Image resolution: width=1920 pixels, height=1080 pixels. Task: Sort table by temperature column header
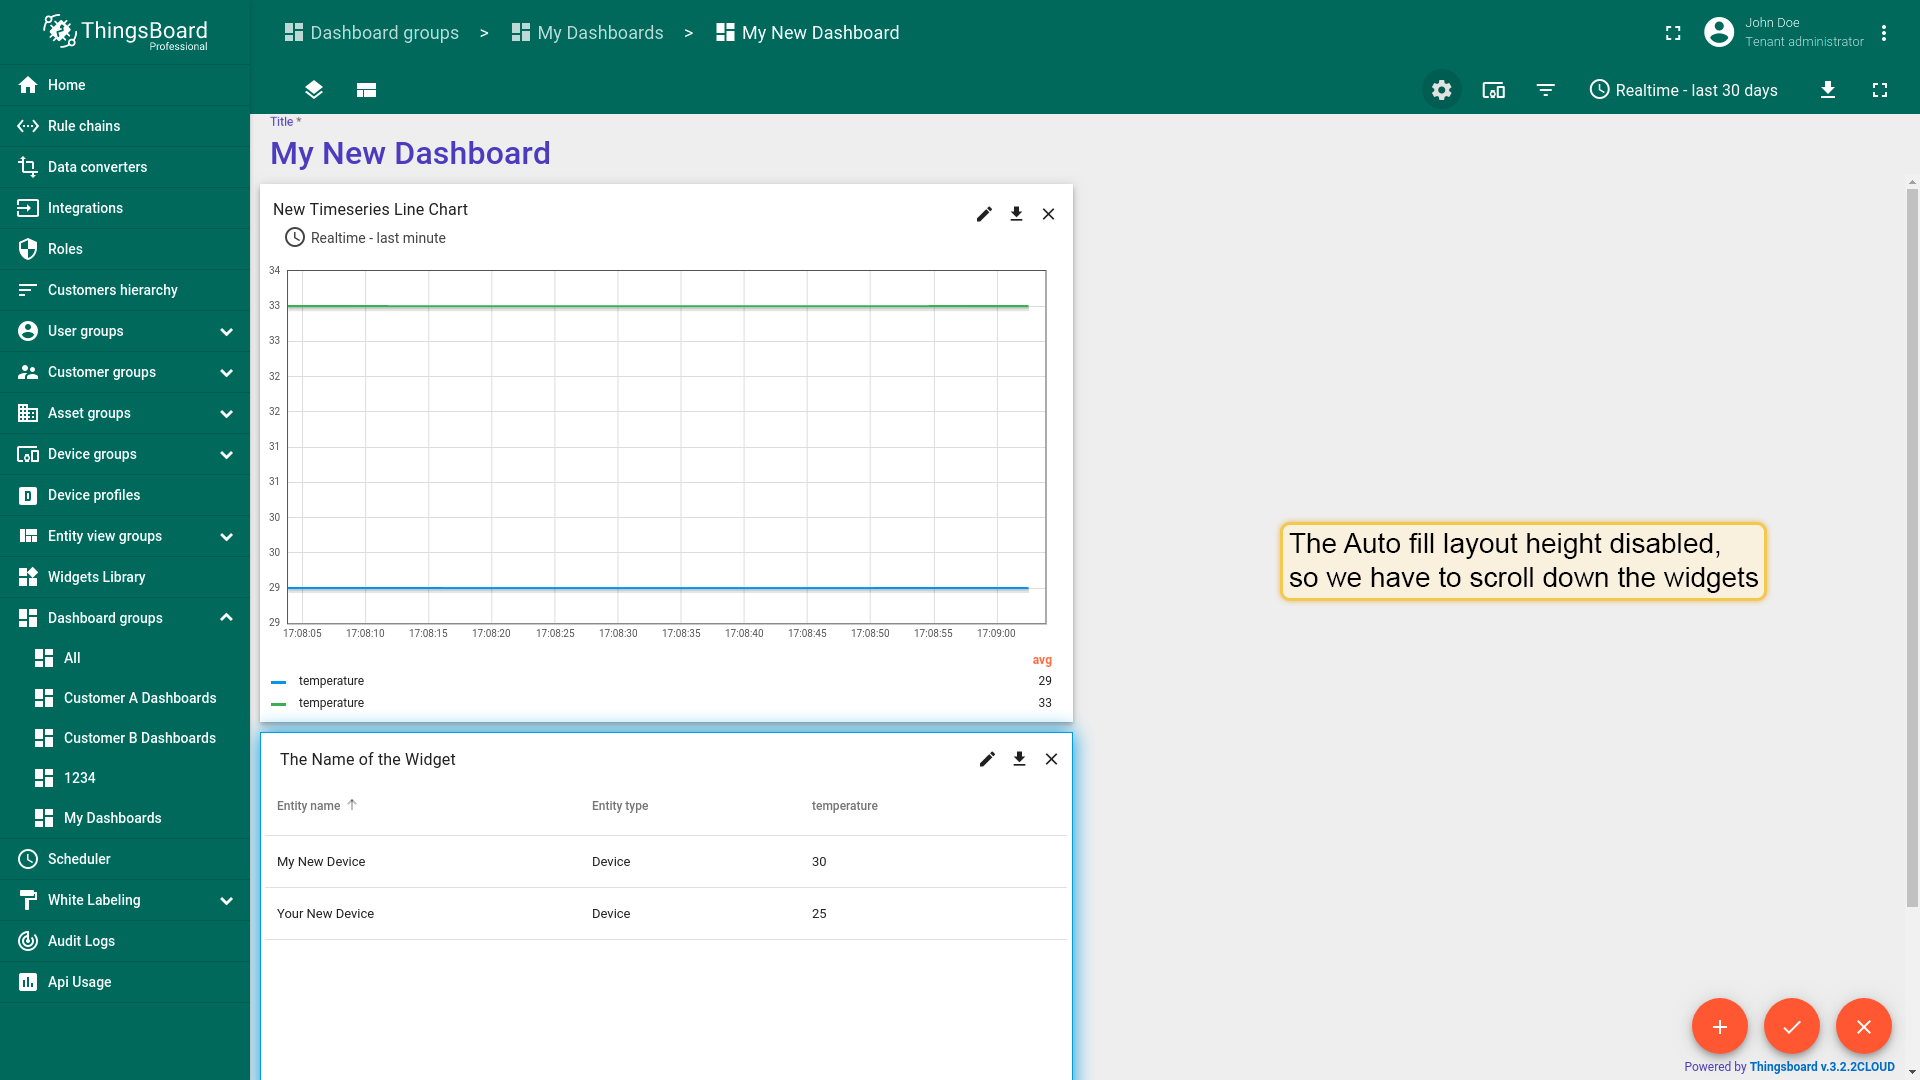[845, 806]
